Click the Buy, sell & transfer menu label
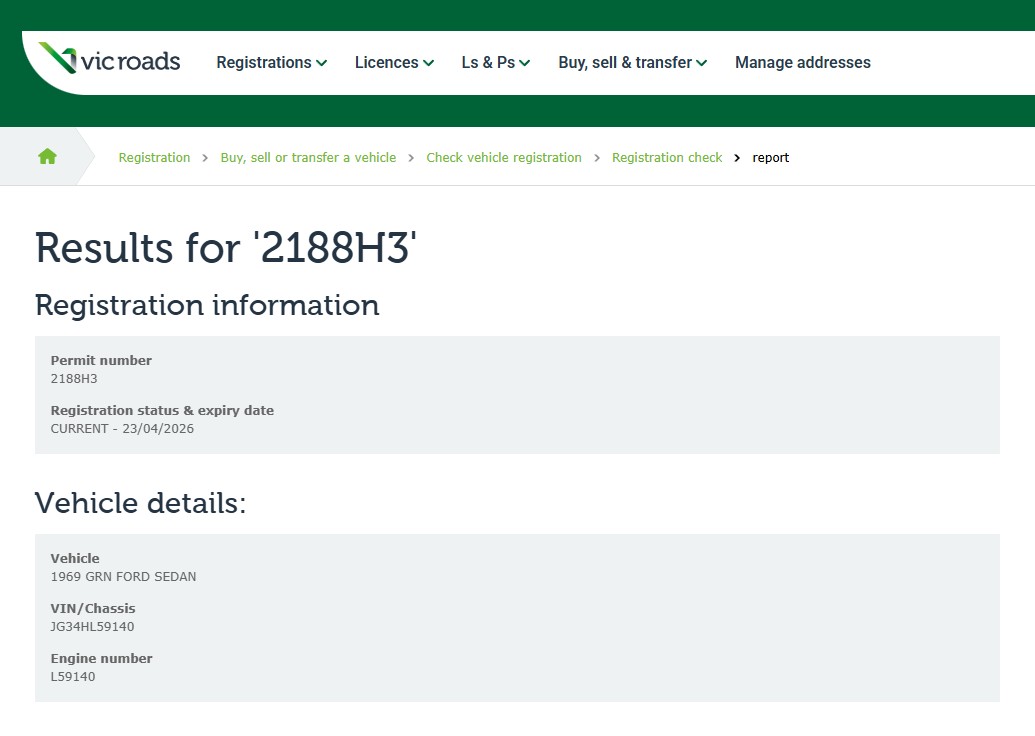The width and height of the screenshot is (1035, 736). tap(624, 62)
